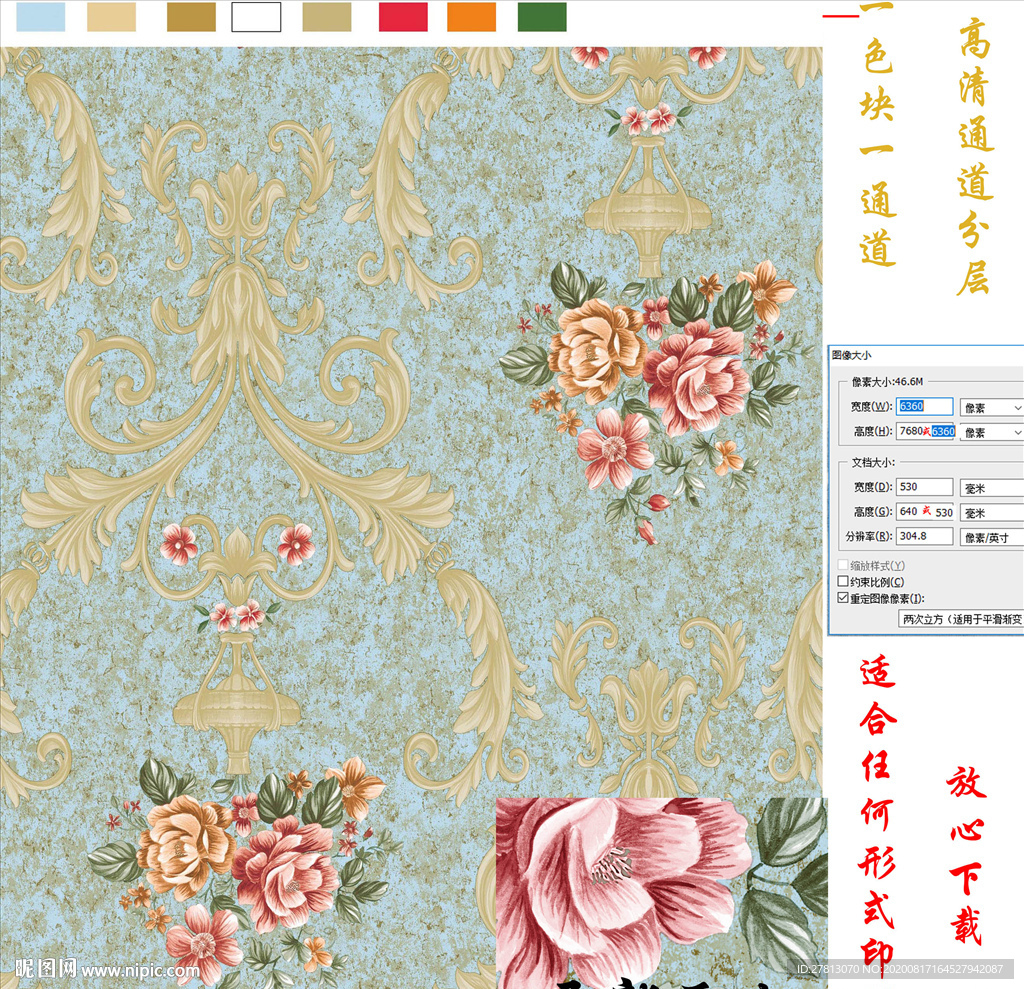Click the 文档大小 group label

pyautogui.click(x=872, y=462)
